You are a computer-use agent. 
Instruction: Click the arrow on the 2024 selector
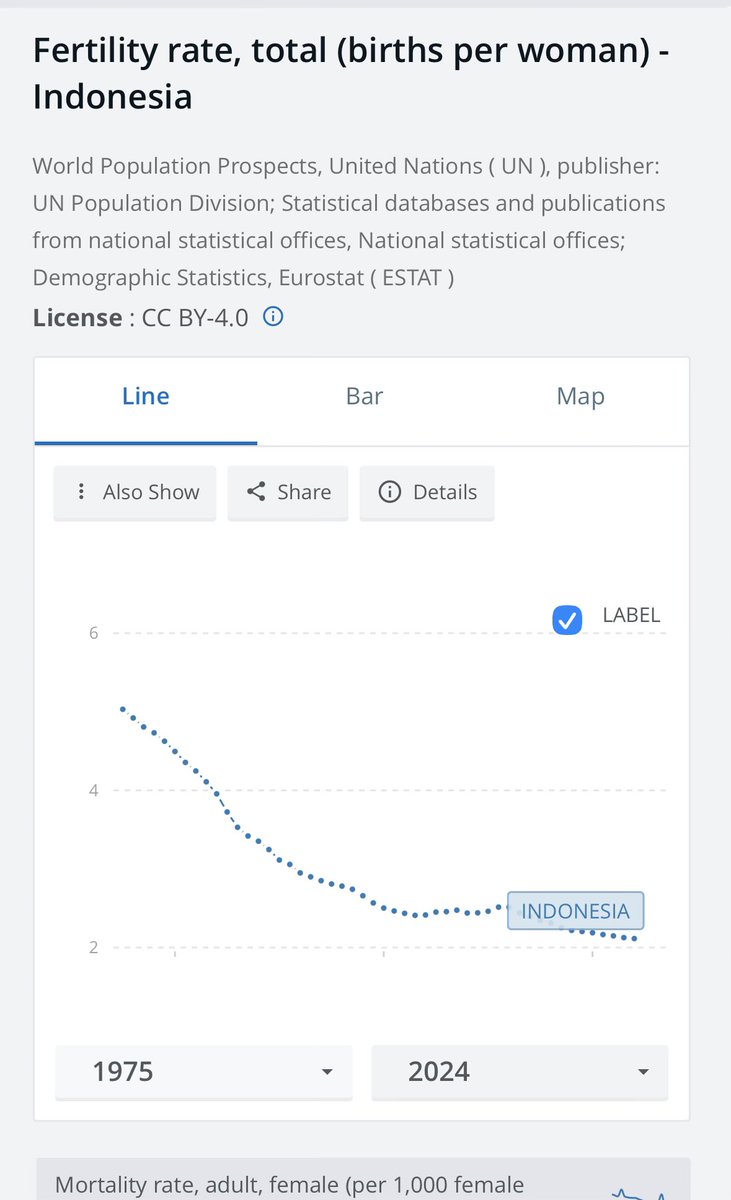point(642,1072)
